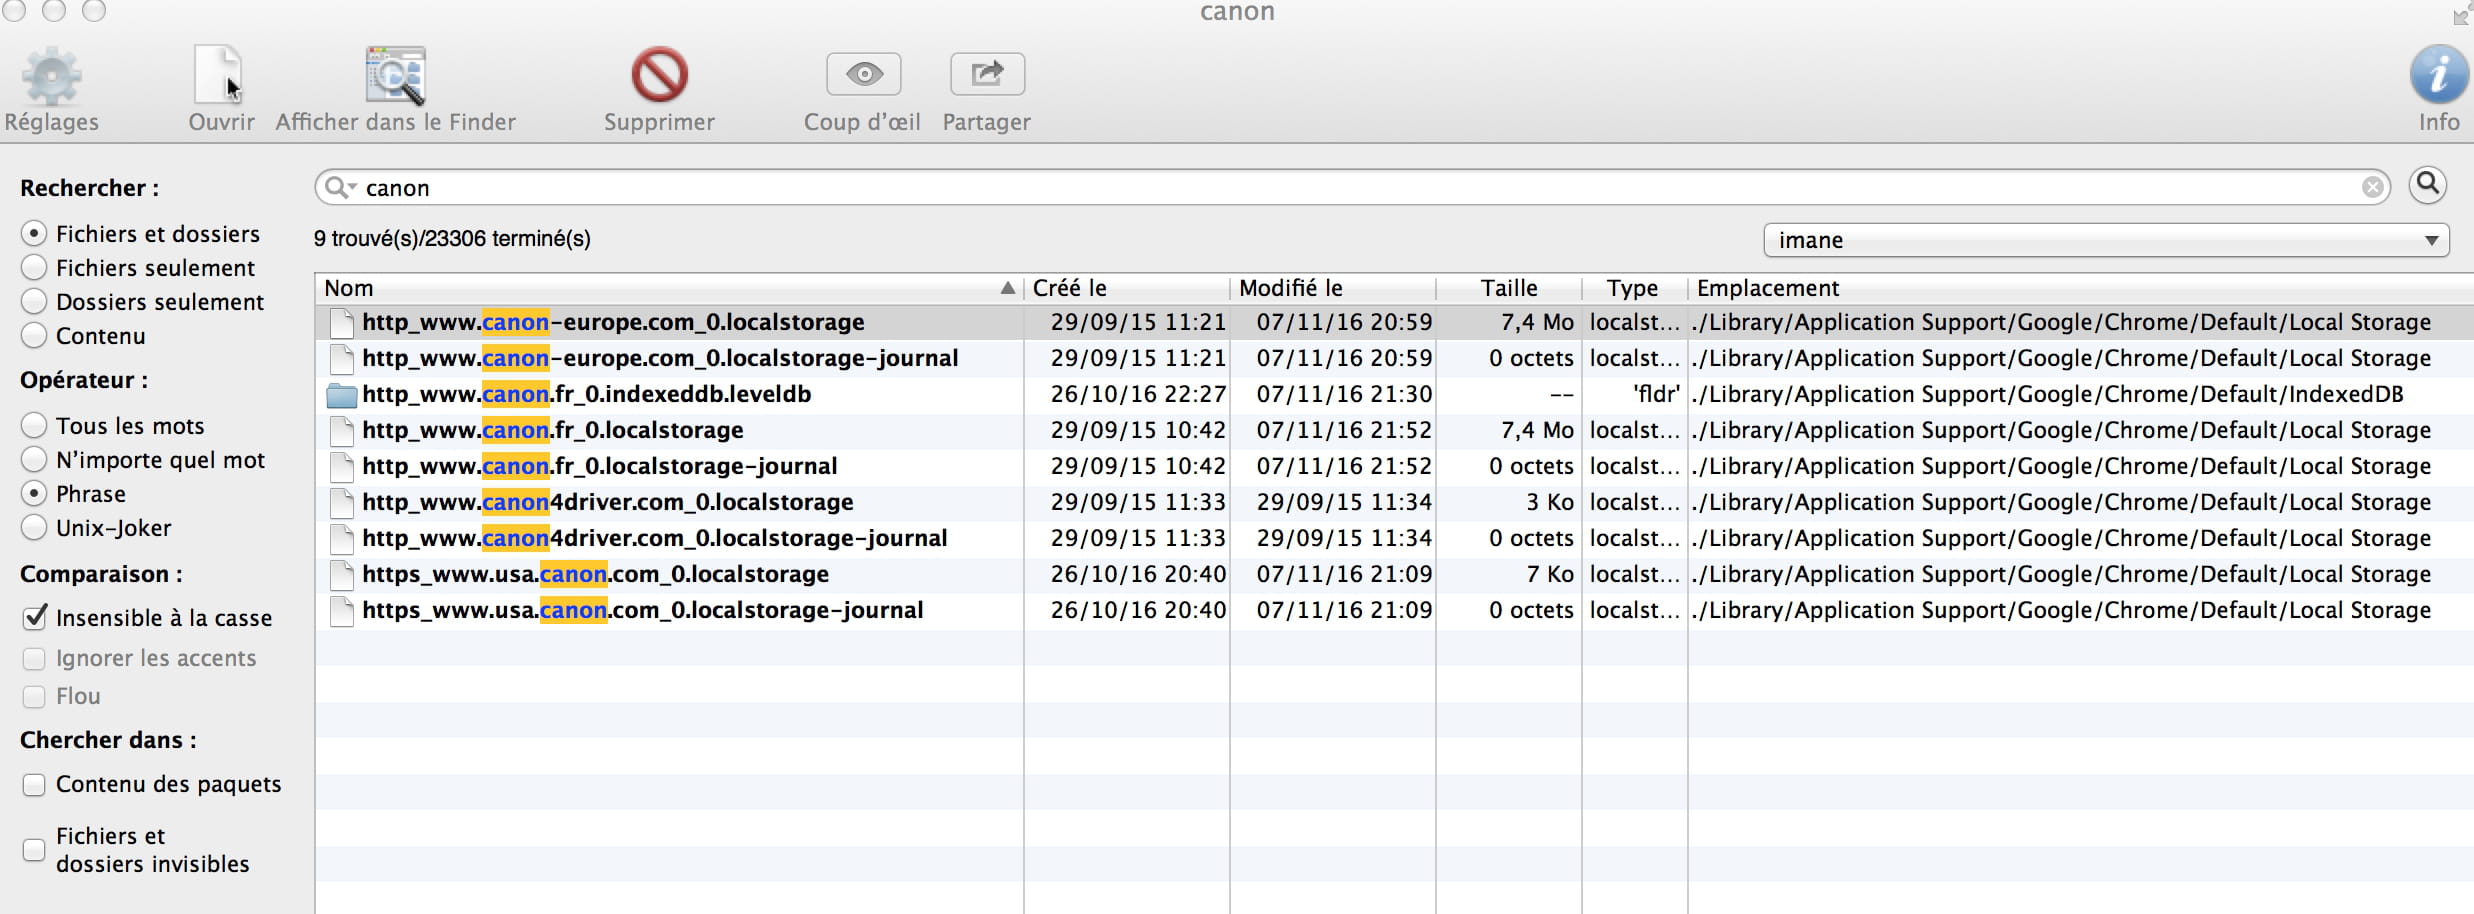Click the Ouvrir document icon

tap(219, 76)
